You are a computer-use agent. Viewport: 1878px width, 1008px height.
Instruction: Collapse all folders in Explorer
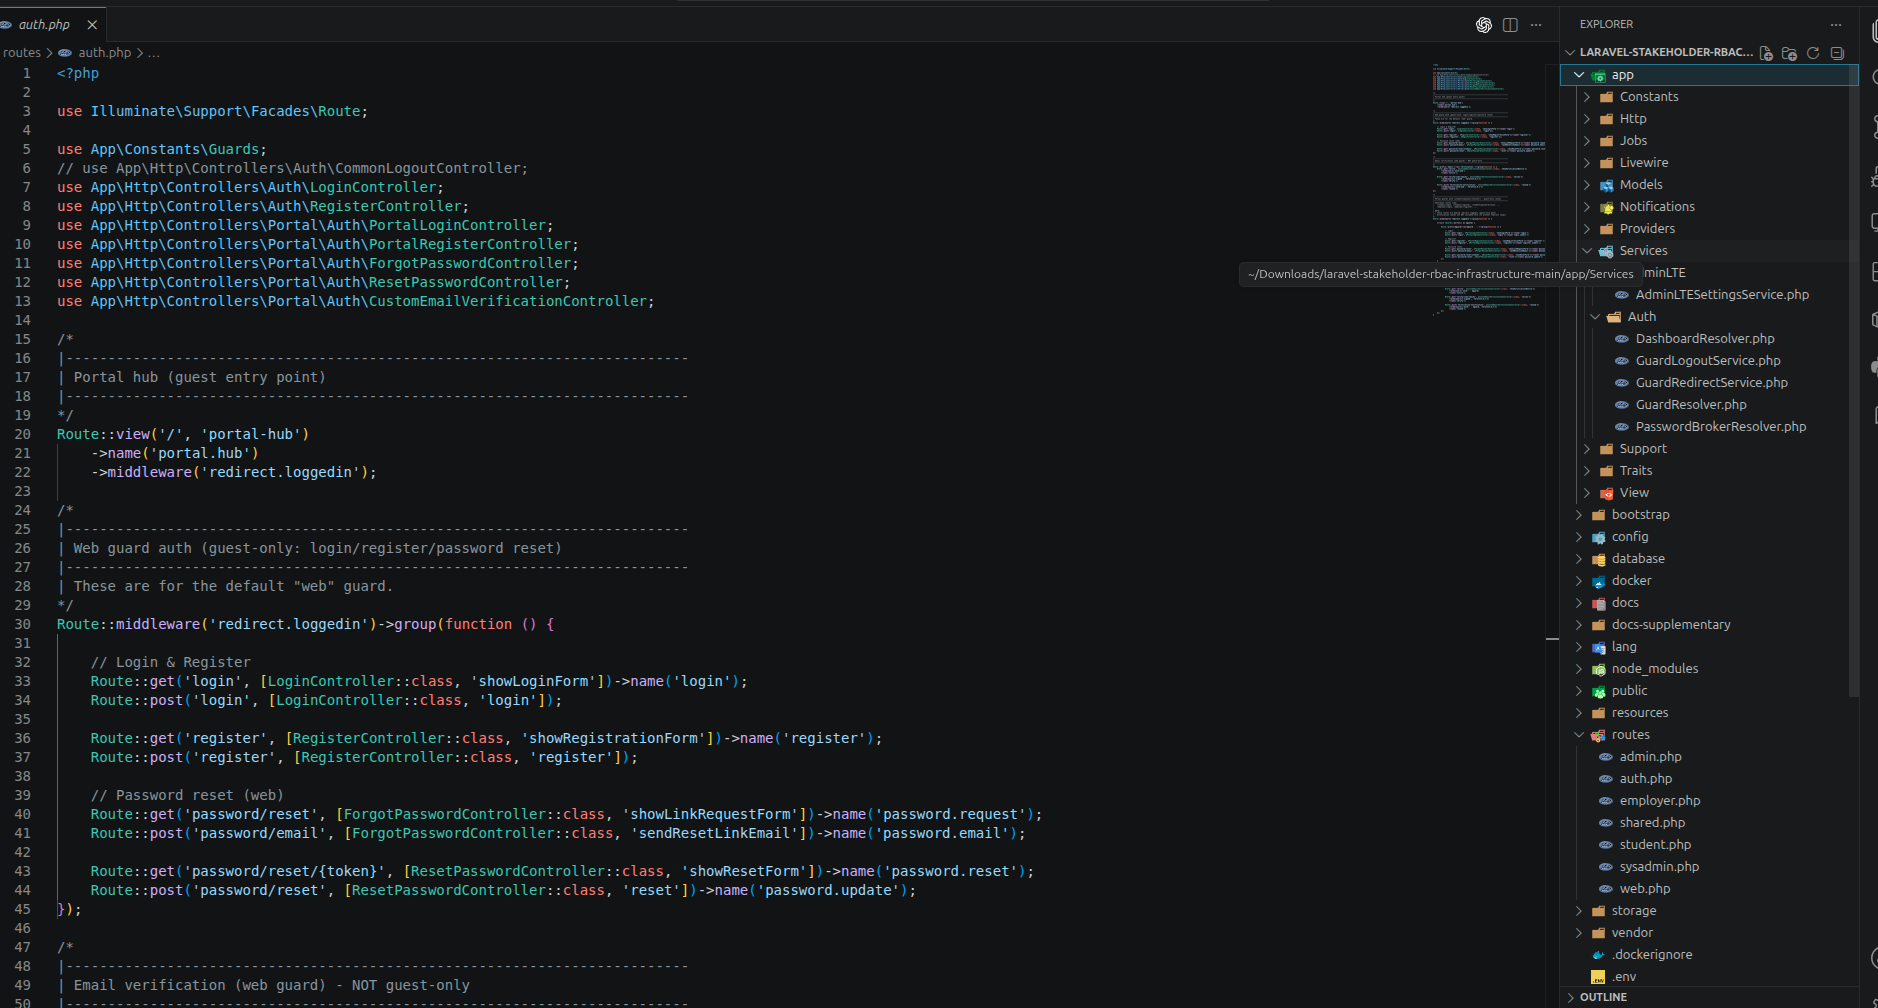pyautogui.click(x=1837, y=53)
